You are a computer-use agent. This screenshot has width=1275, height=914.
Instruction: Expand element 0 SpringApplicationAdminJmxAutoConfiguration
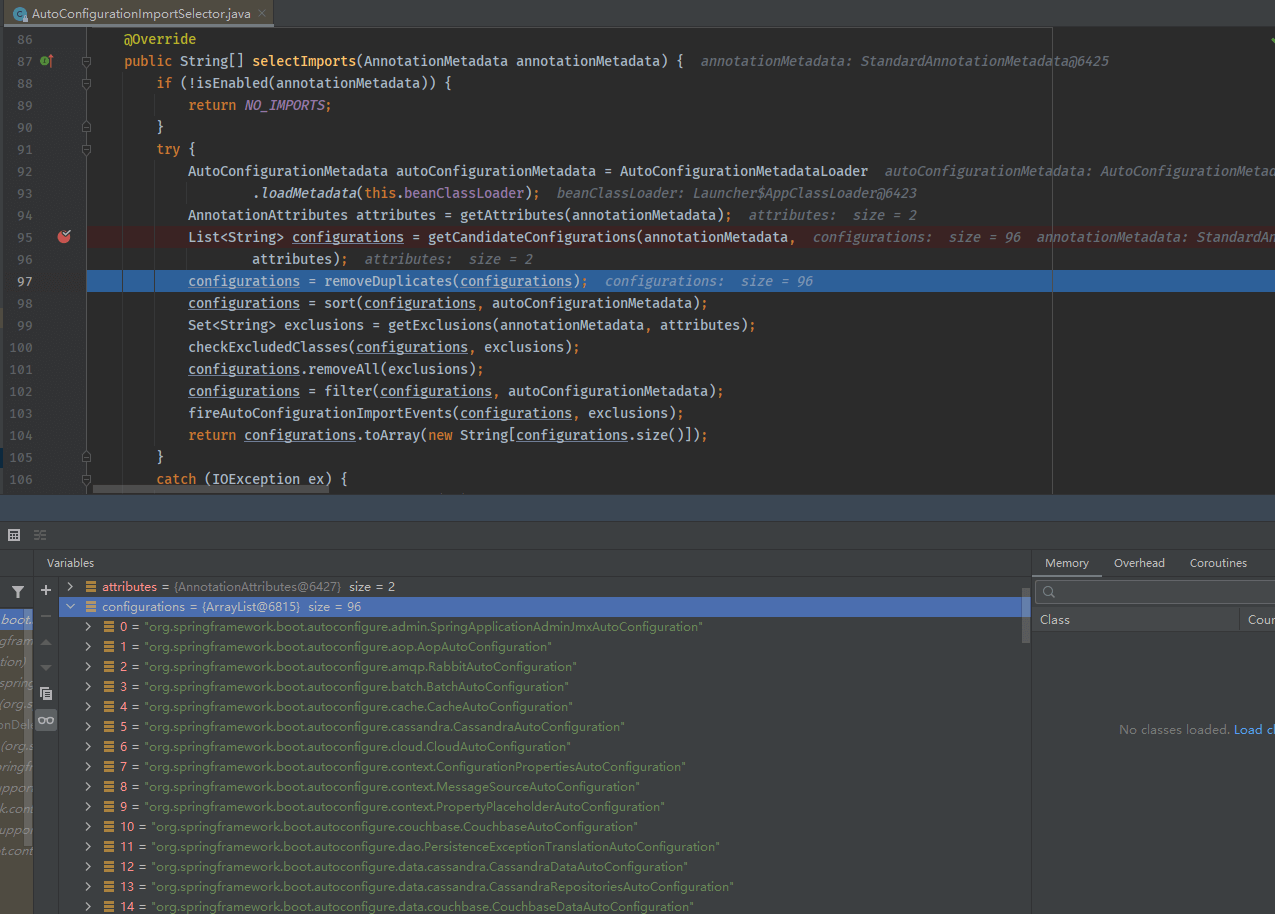tap(88, 627)
